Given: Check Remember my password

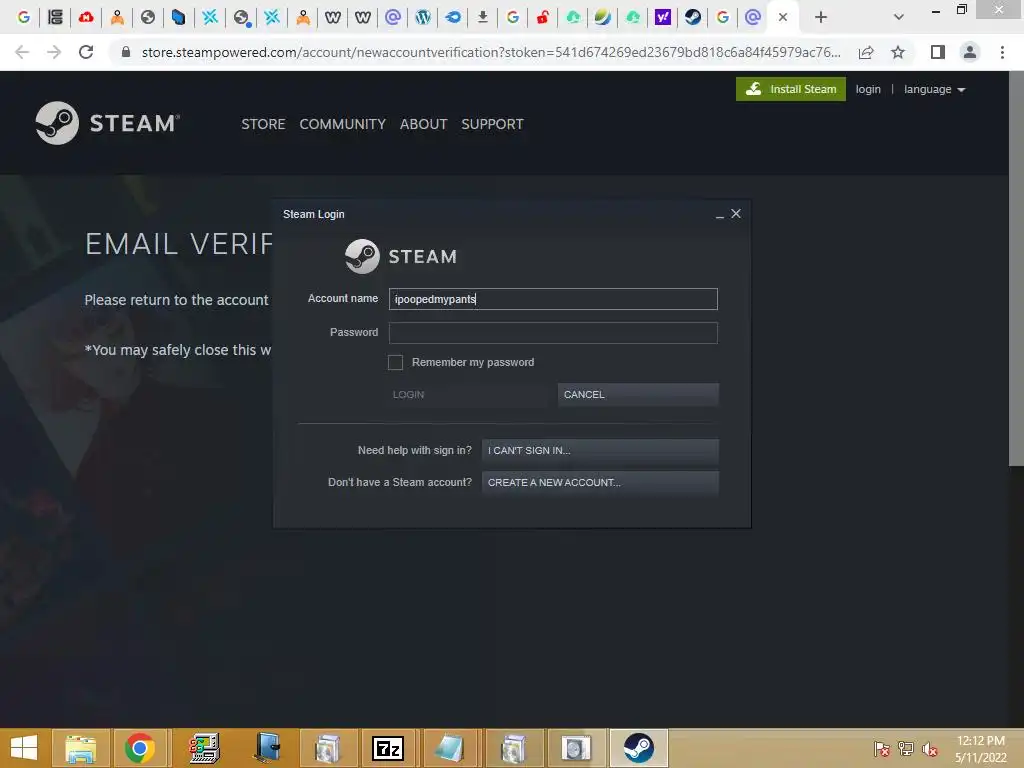Looking at the screenshot, I should (395, 362).
